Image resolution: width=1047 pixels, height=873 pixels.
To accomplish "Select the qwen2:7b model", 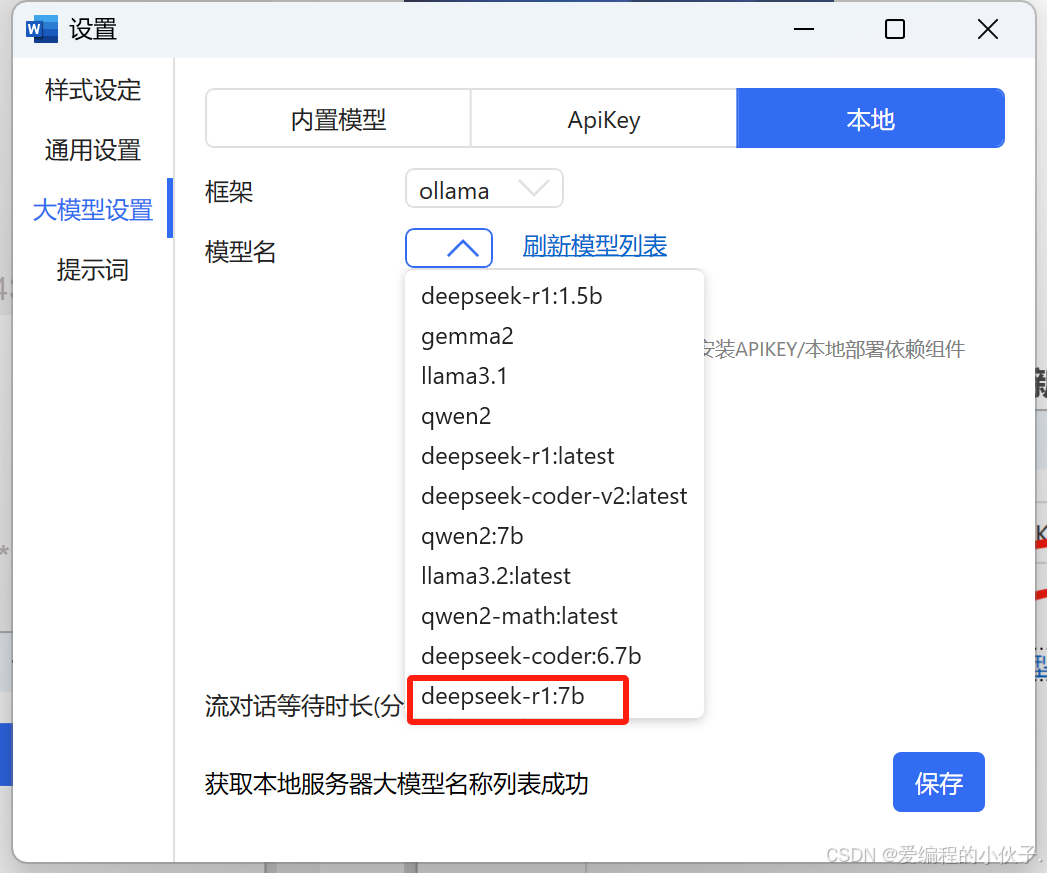I will [x=472, y=536].
